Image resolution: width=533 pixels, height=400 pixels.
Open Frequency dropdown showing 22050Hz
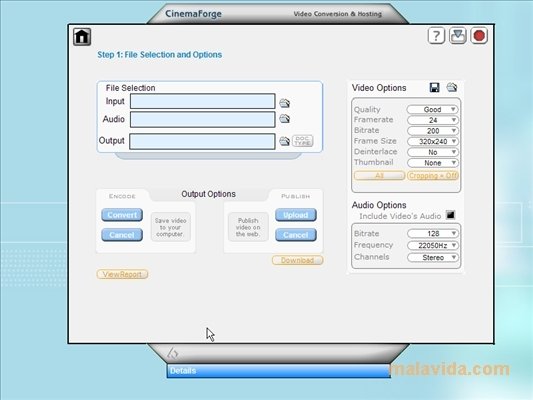point(432,245)
